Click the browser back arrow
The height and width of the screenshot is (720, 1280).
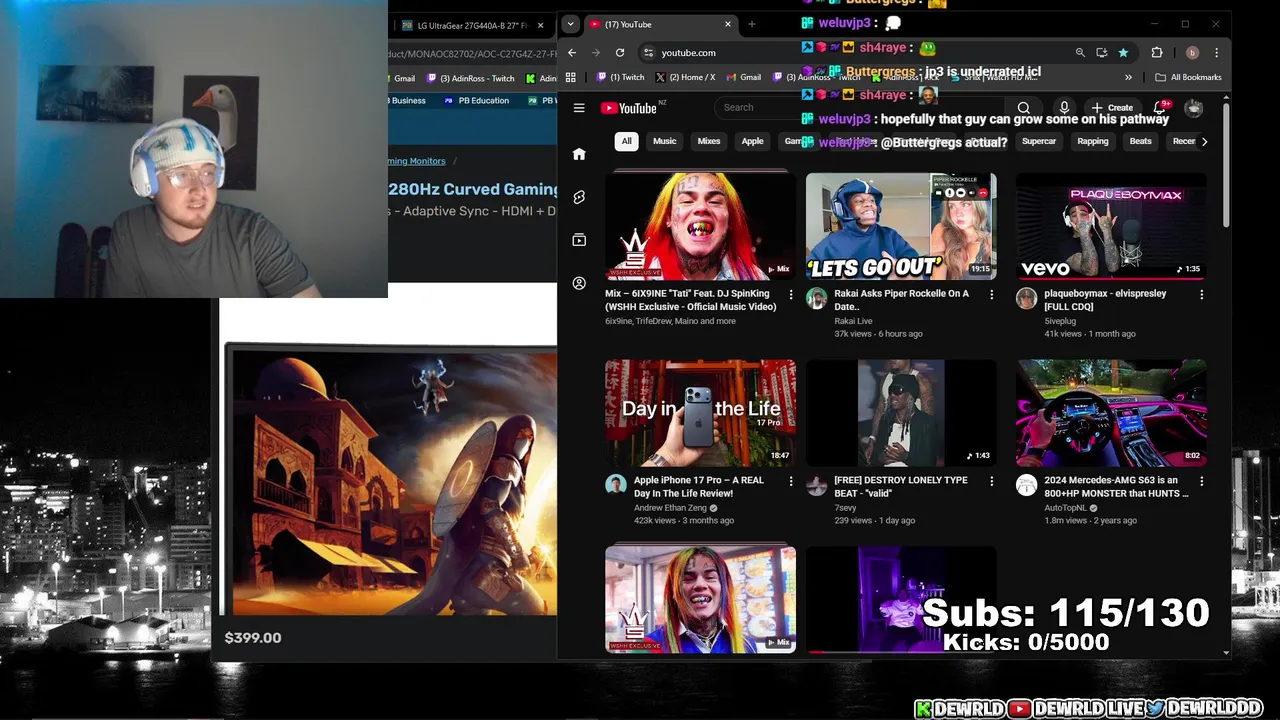(x=572, y=52)
